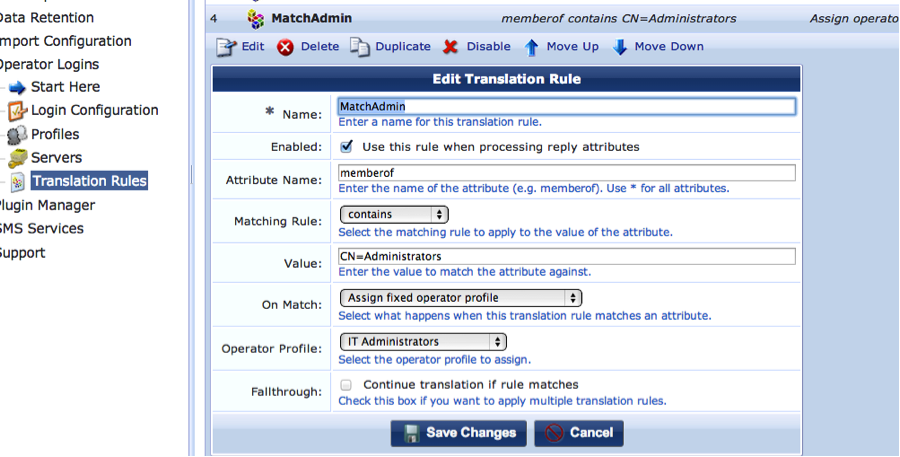
Task: Uncheck the Enabled rule checkbox
Action: [x=346, y=147]
